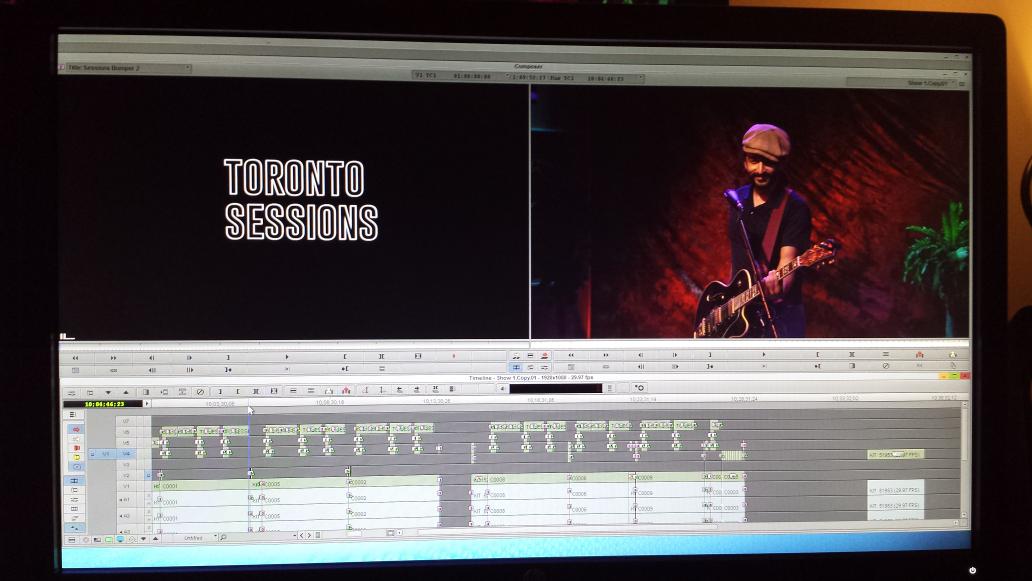The image size is (1032, 581).
Task: Go to OUT point in record monitor
Action: point(710,366)
